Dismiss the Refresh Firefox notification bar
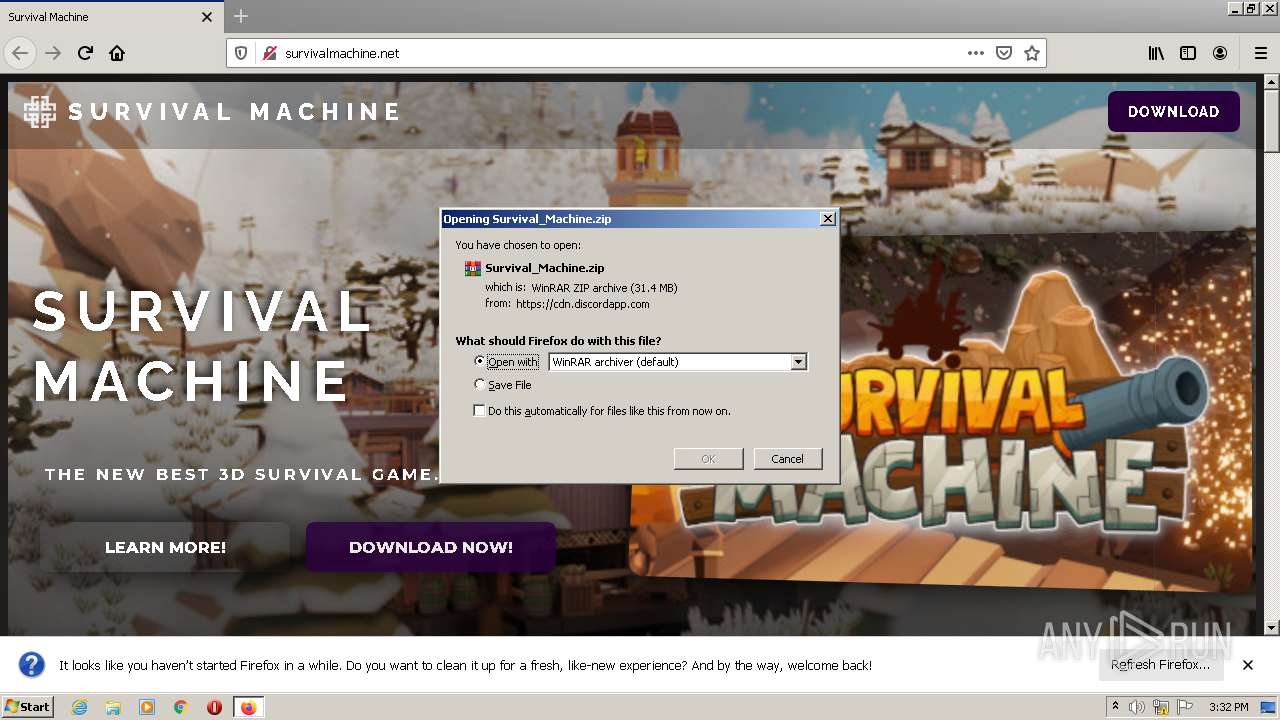The image size is (1280, 720). pos(1248,665)
